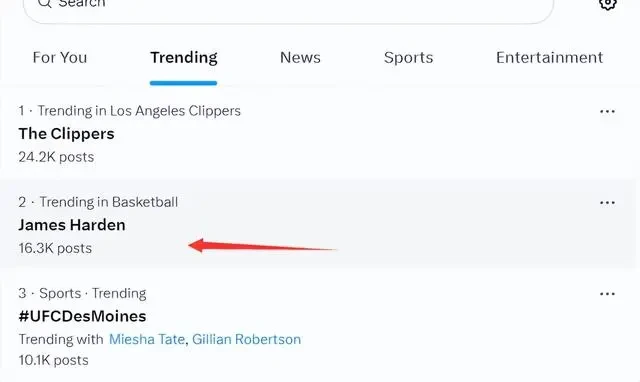
Task: Open The Clippers trending topic
Action: [x=67, y=134]
